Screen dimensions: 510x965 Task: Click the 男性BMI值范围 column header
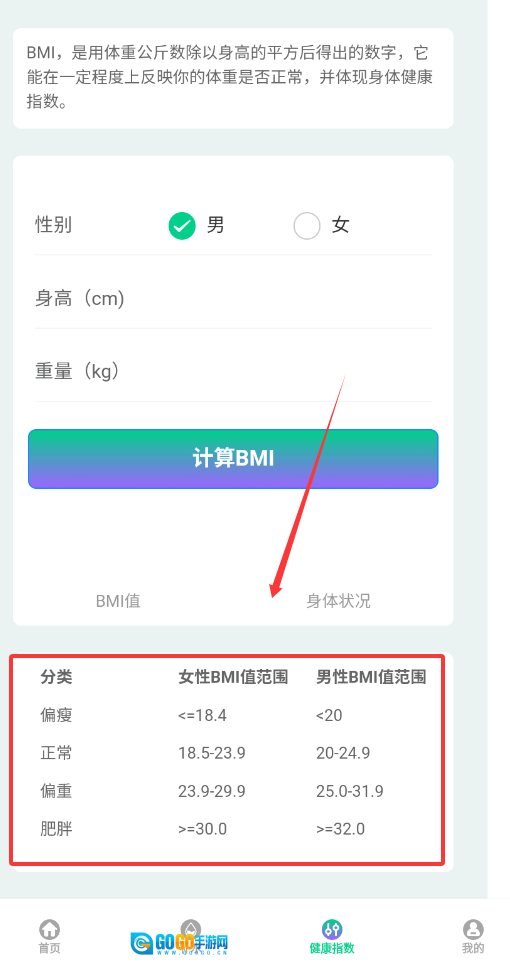coord(371,678)
